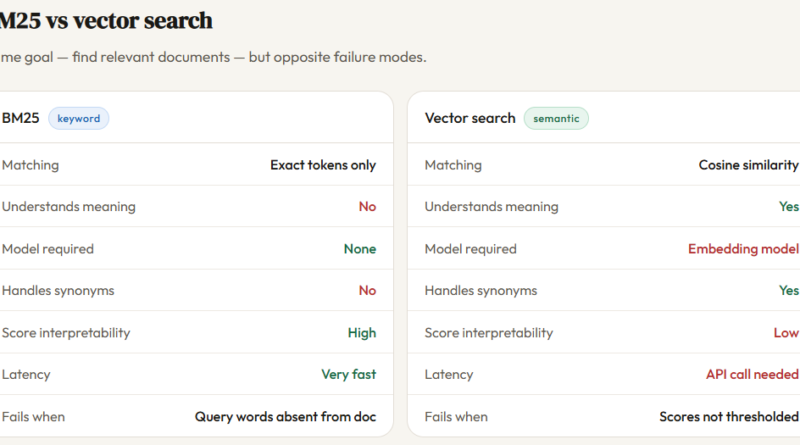Click 'Query words absent from doc' text
800x445 pixels.
tap(285, 416)
